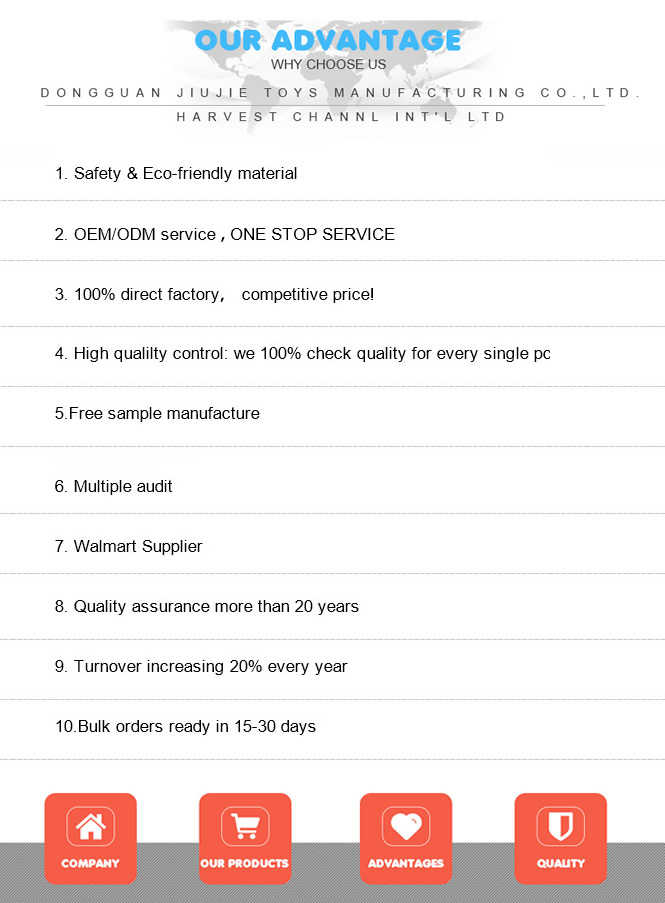This screenshot has width=665, height=903.
Task: Click Bulk orders ready in 15-30 days
Action: [x=185, y=726]
